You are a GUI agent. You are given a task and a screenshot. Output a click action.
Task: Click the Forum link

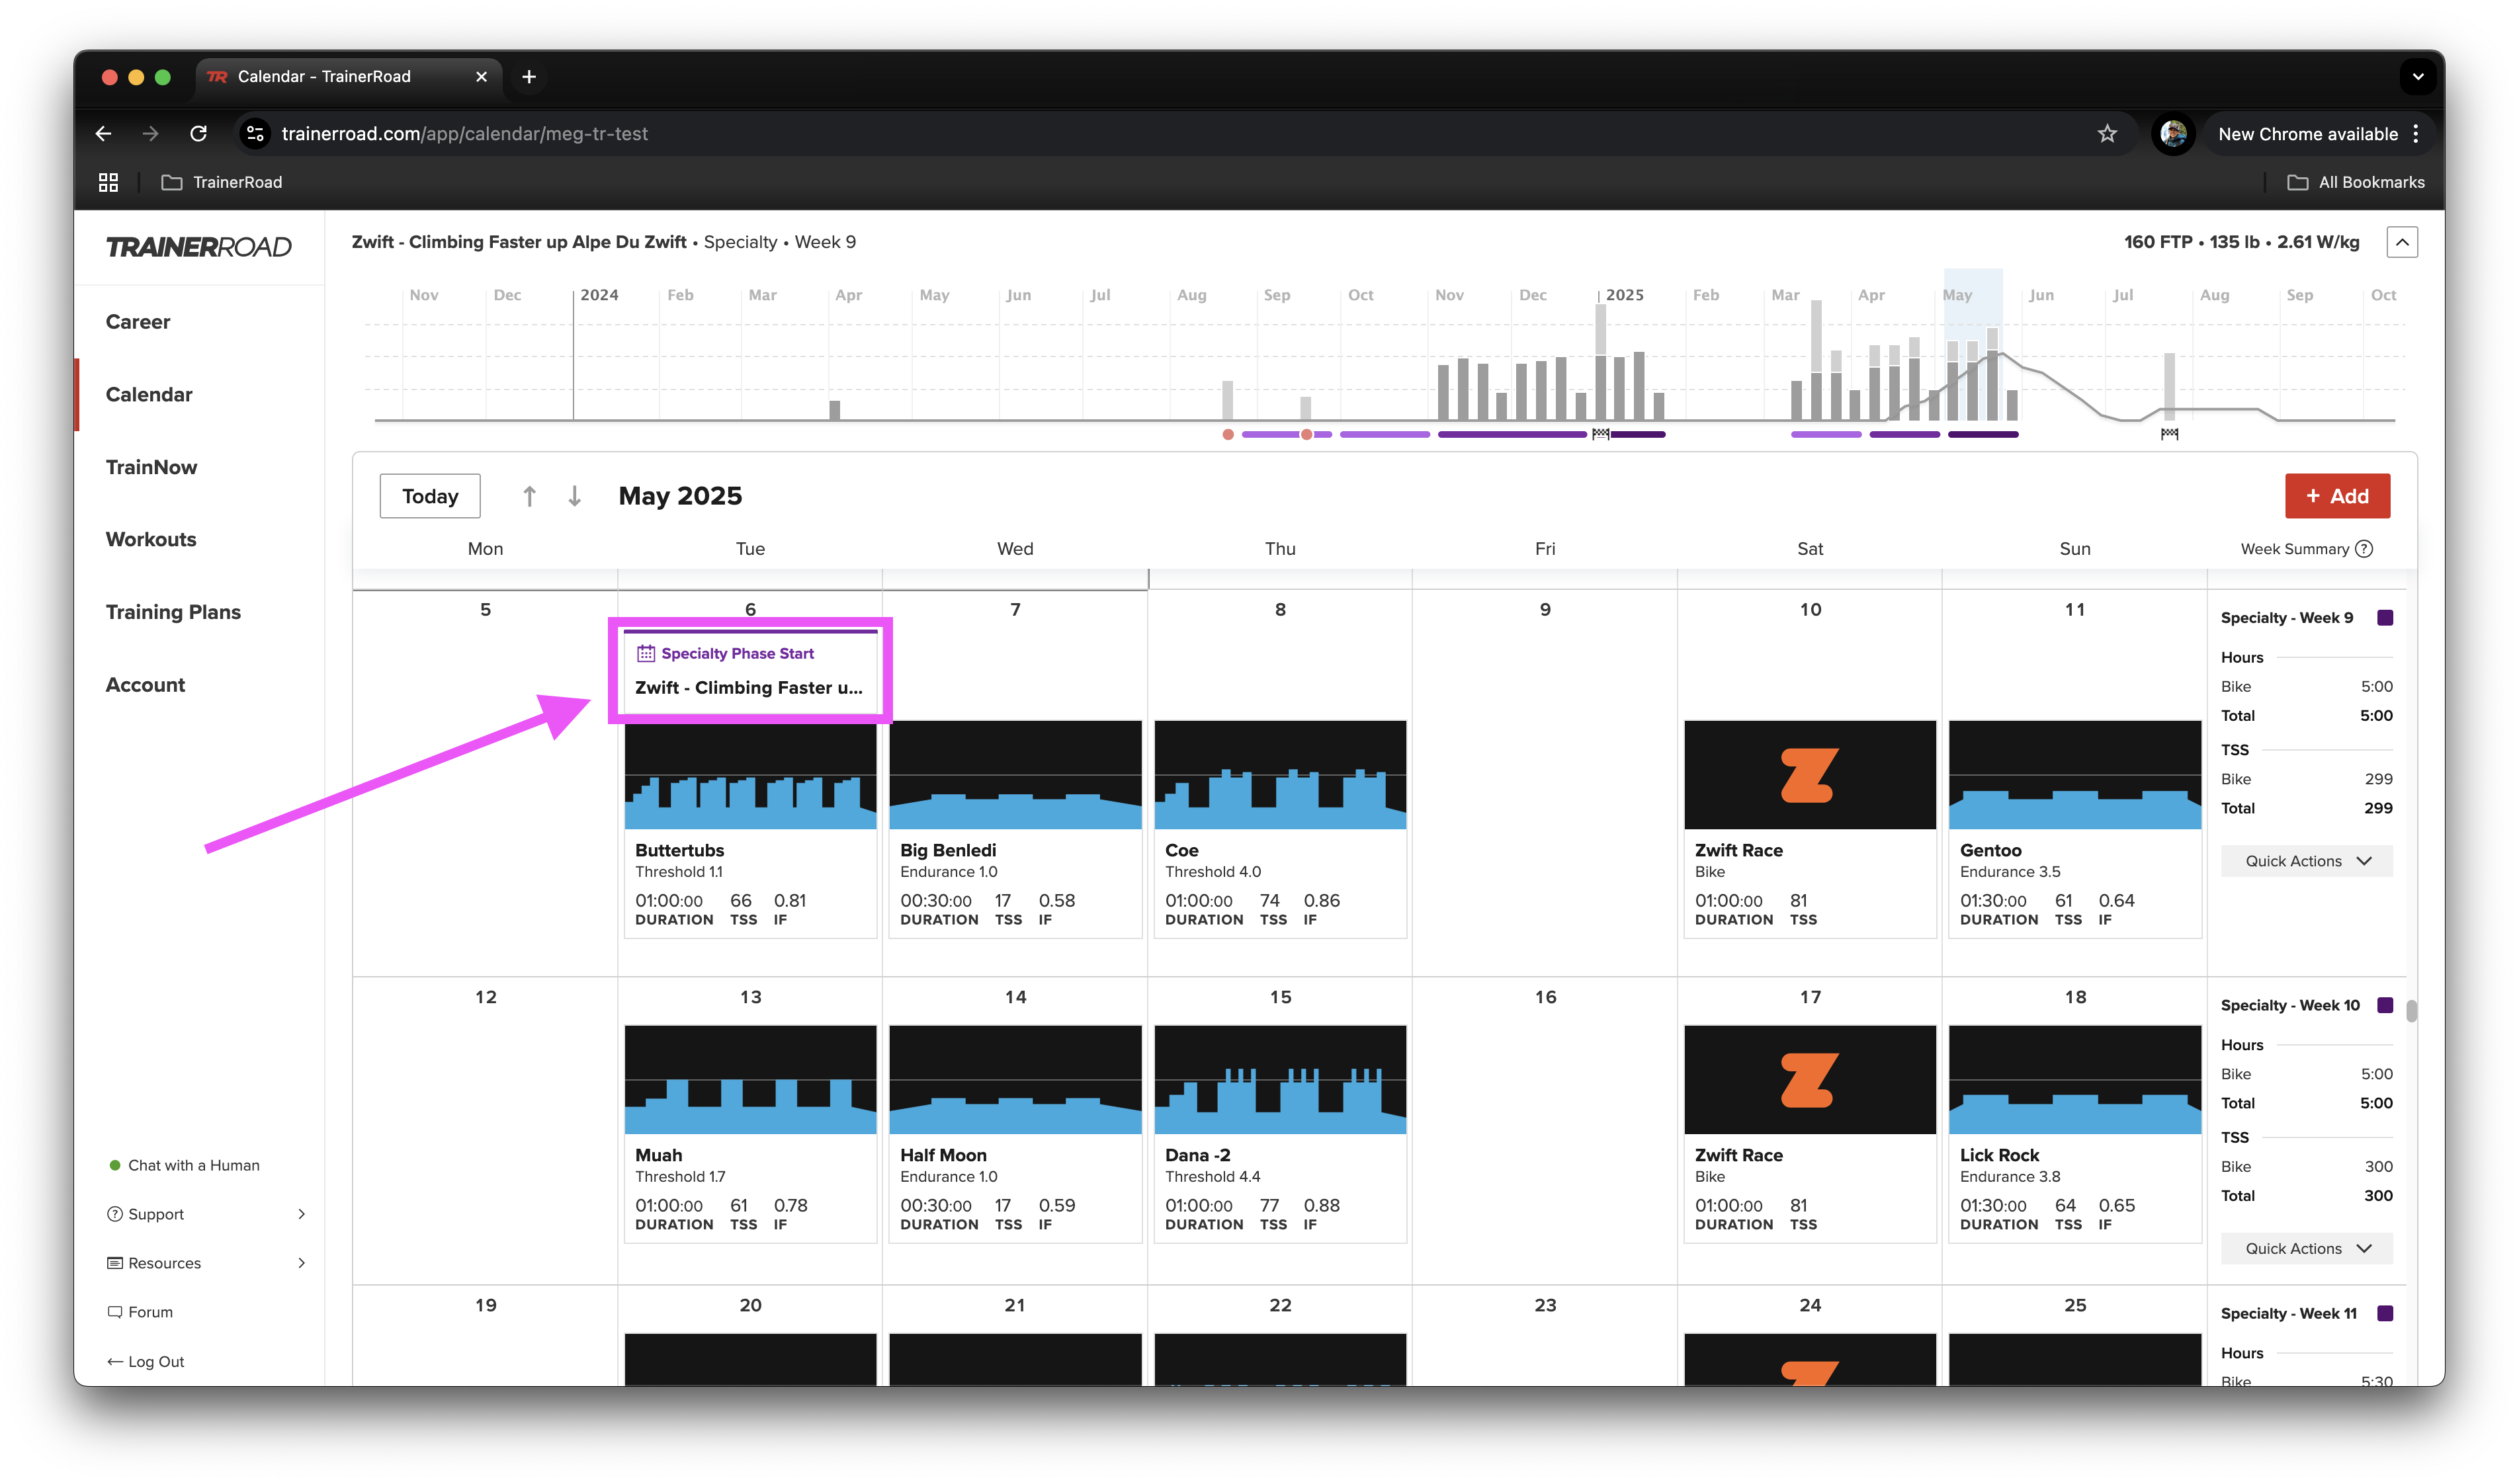(150, 1312)
